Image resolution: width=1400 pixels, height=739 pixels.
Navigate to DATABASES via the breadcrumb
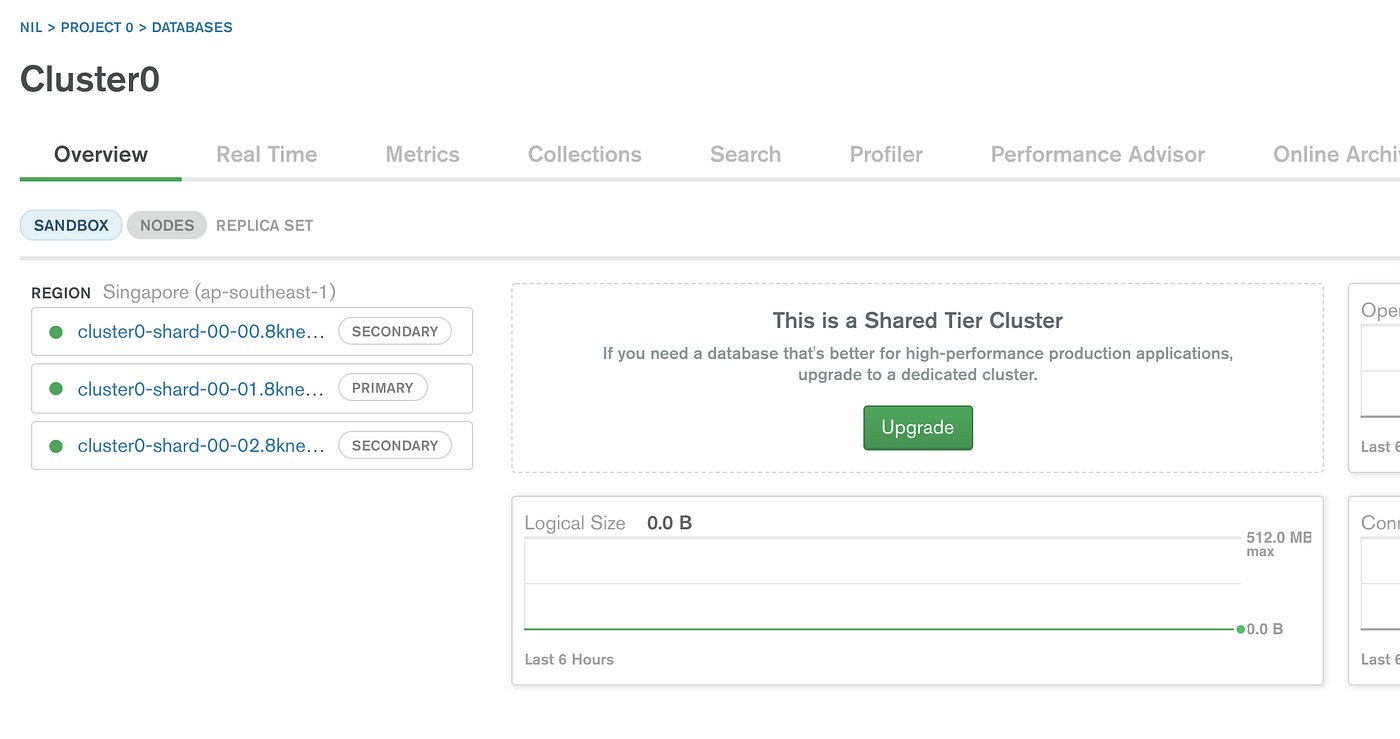pos(191,27)
